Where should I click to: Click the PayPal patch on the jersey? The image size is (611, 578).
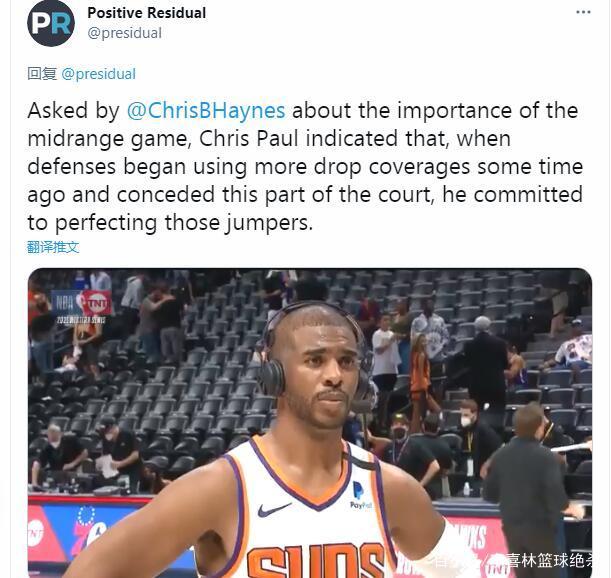click(x=359, y=495)
